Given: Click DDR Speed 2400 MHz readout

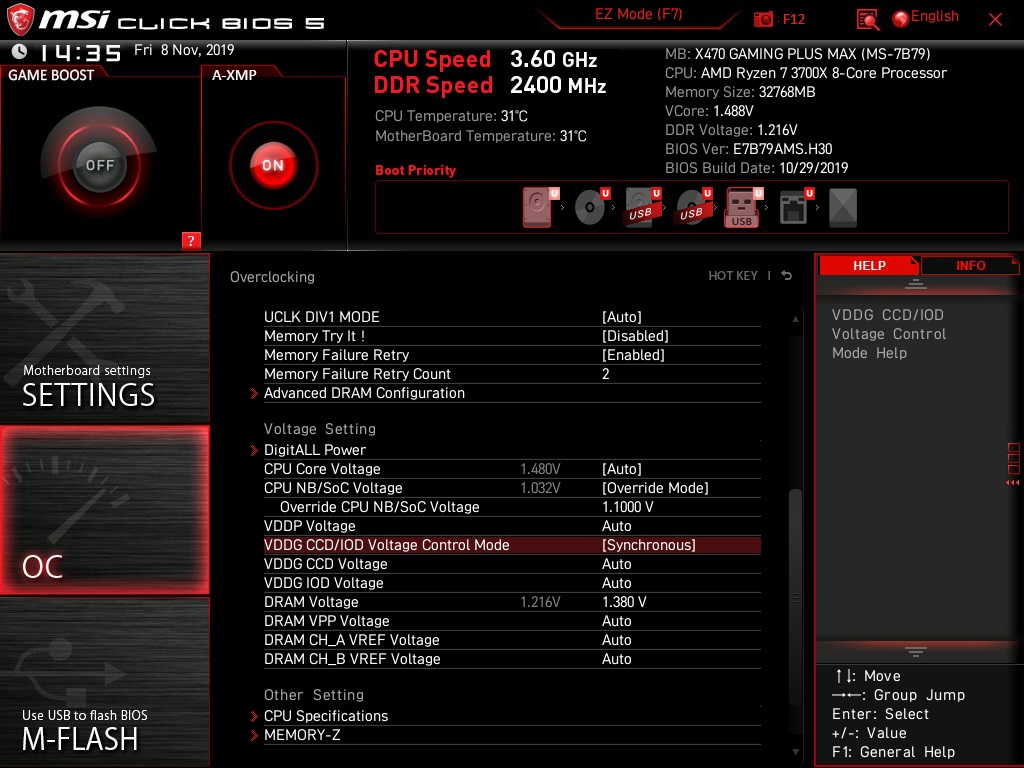Looking at the screenshot, I should tap(490, 86).
